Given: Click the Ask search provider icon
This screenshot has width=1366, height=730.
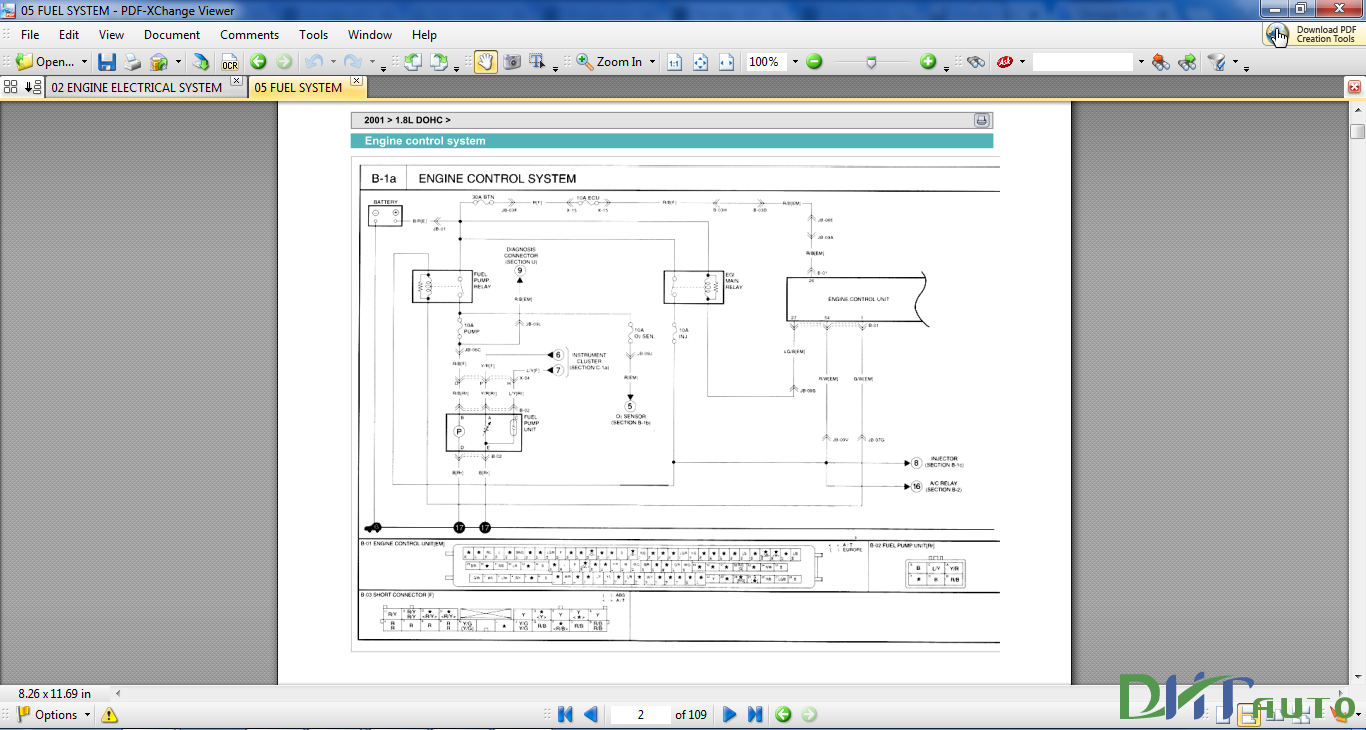Looking at the screenshot, I should click(x=1004, y=62).
